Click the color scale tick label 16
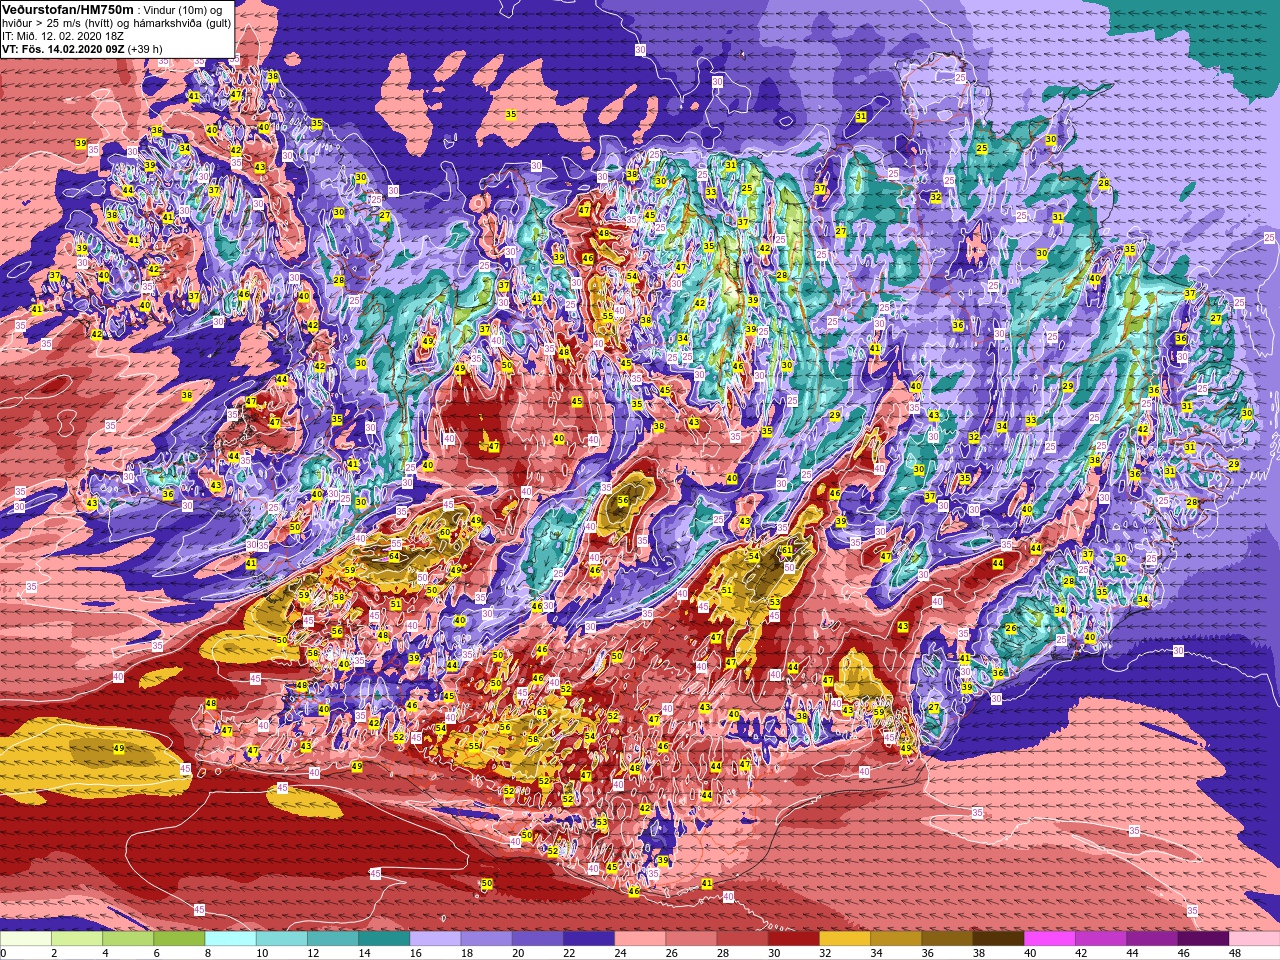The width and height of the screenshot is (1280, 960). [x=415, y=953]
